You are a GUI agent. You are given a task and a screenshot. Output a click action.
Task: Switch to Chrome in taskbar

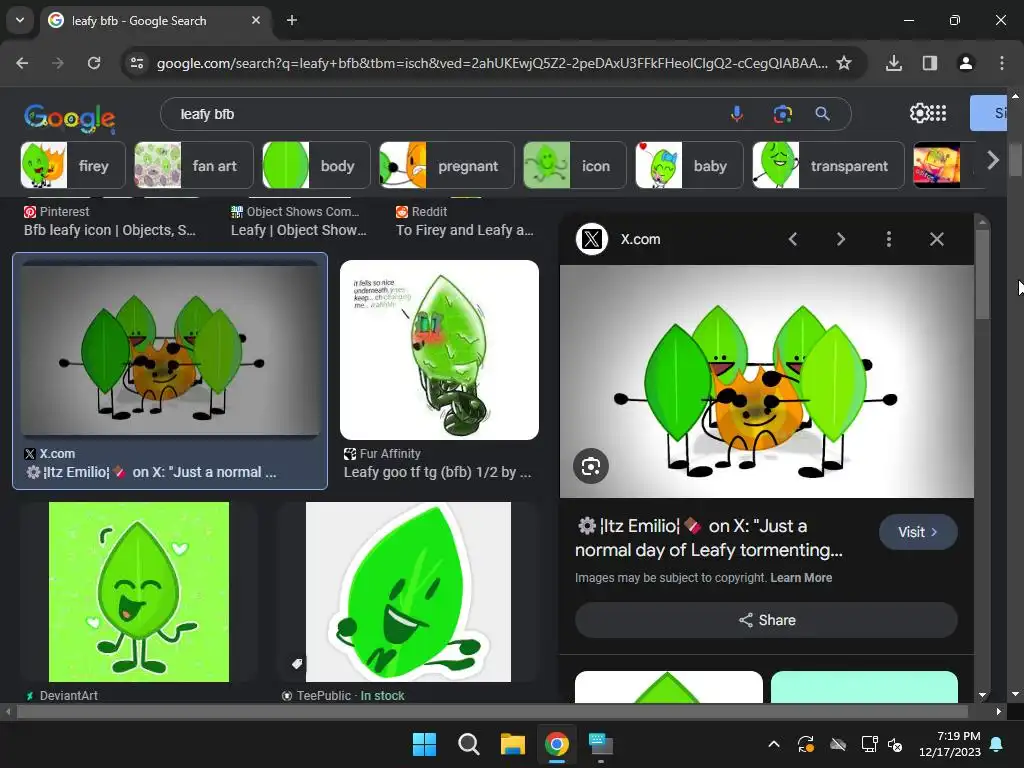(x=556, y=744)
